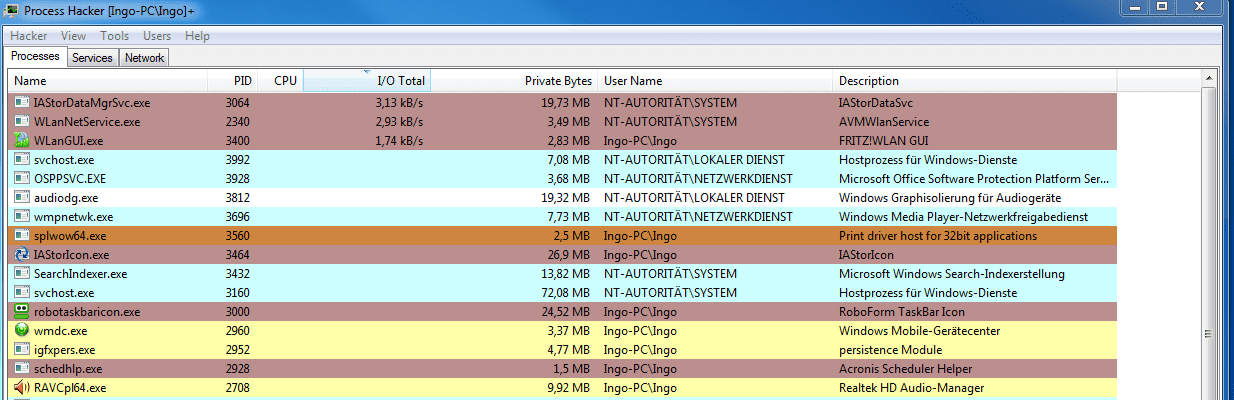Select the splwow64.exe process name
Image resolution: width=1234 pixels, height=400 pixels.
[x=70, y=235]
